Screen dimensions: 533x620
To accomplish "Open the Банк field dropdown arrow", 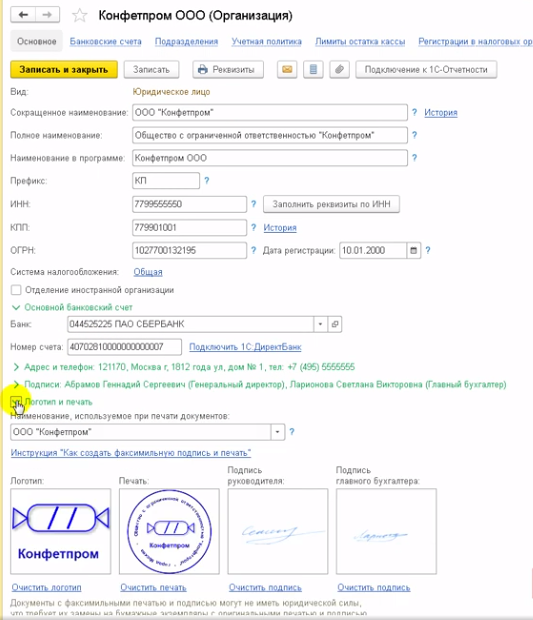I will click(x=320, y=324).
